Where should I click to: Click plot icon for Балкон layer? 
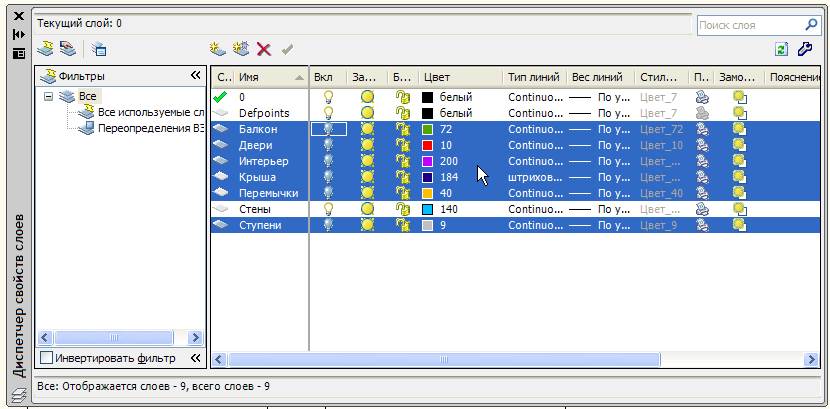(702, 129)
